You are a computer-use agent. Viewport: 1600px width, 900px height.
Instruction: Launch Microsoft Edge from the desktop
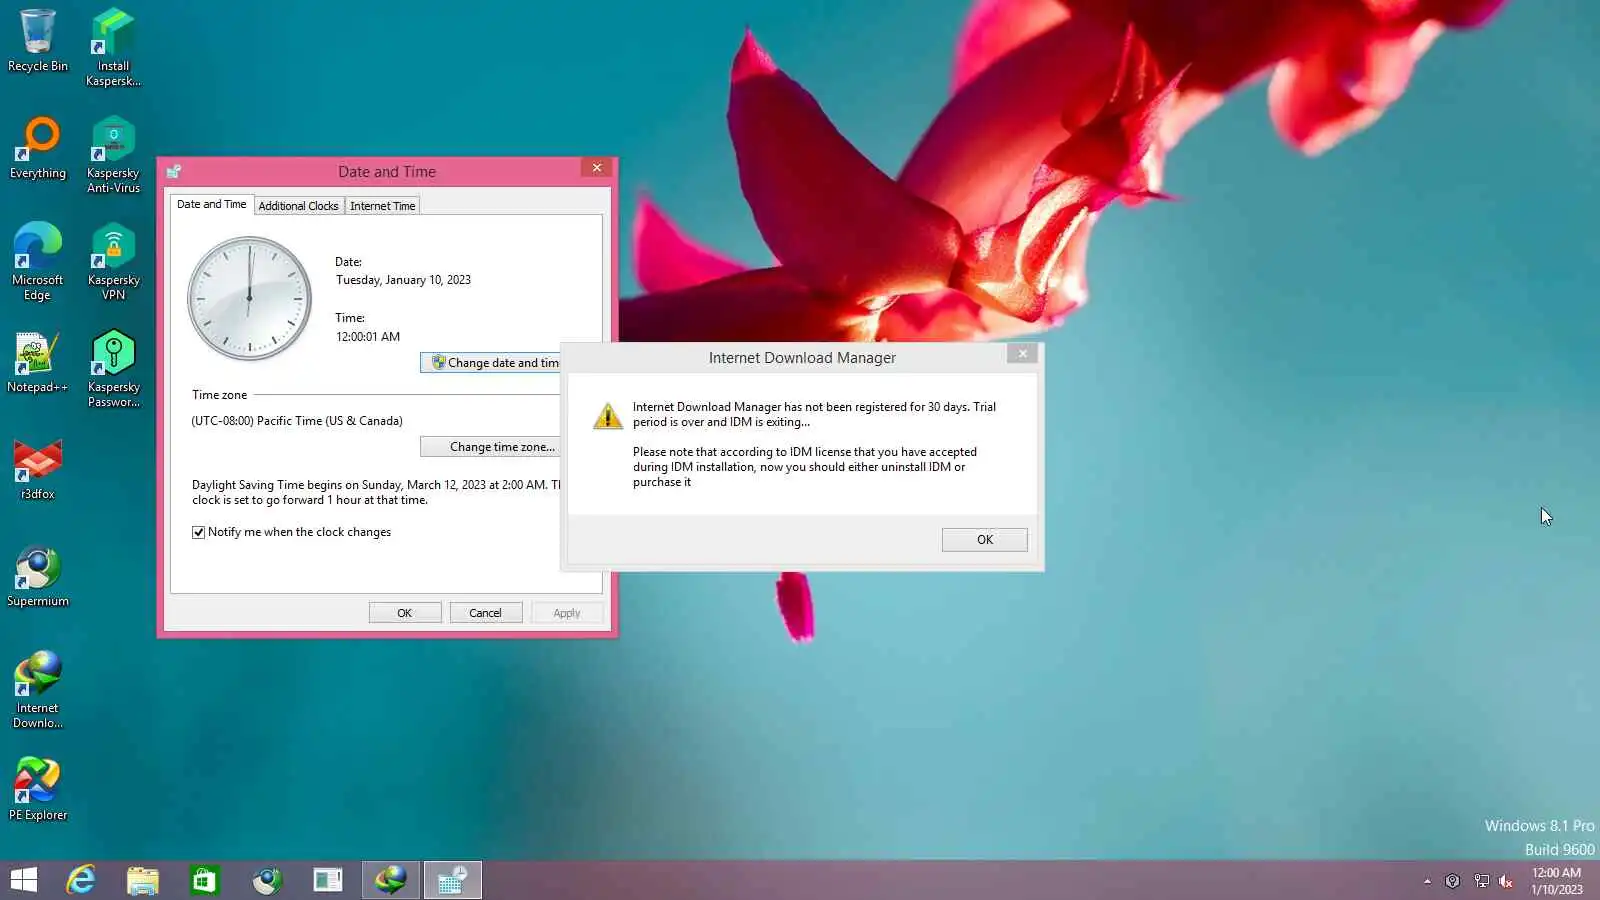[38, 262]
